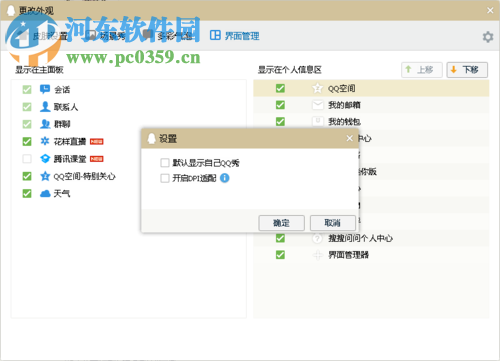Click the 界面管理器 plus-shaped icon

click(317, 255)
